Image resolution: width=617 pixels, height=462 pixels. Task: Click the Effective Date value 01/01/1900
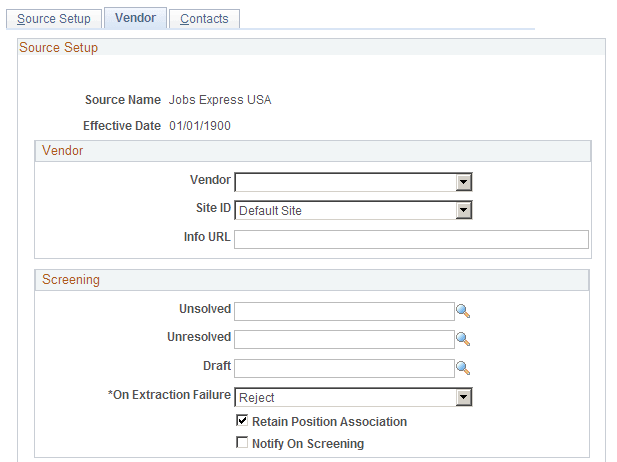point(200,126)
